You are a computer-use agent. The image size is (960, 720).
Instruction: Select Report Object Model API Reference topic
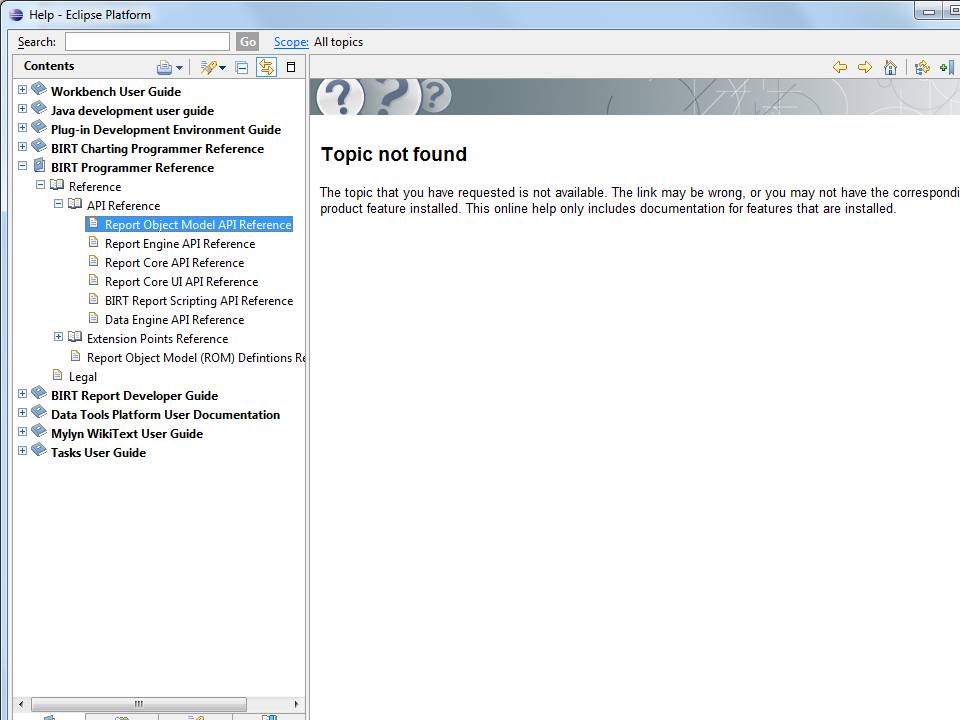198,225
